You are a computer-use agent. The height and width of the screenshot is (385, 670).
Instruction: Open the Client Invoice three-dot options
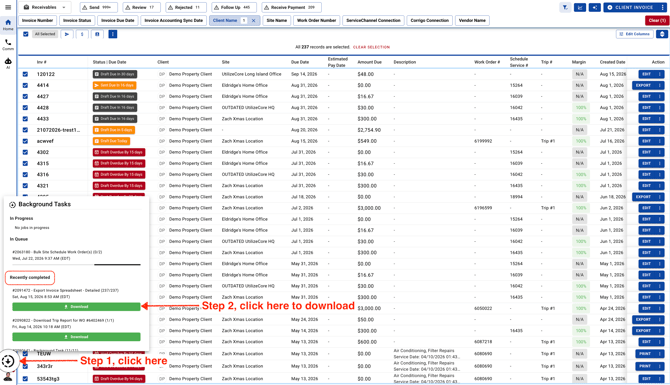[662, 7]
